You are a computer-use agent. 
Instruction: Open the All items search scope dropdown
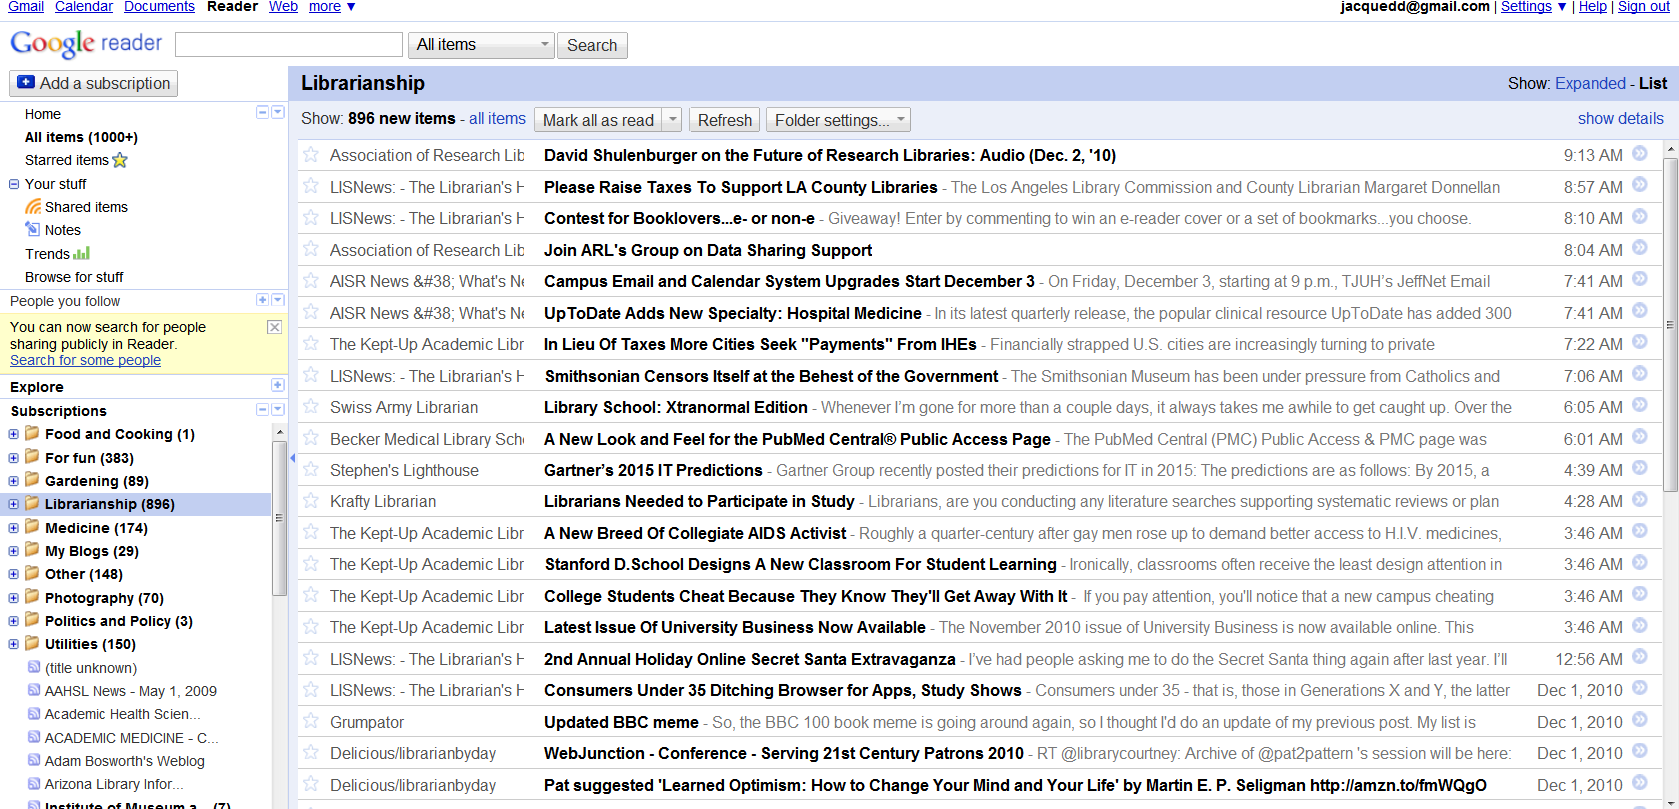pyautogui.click(x=481, y=45)
